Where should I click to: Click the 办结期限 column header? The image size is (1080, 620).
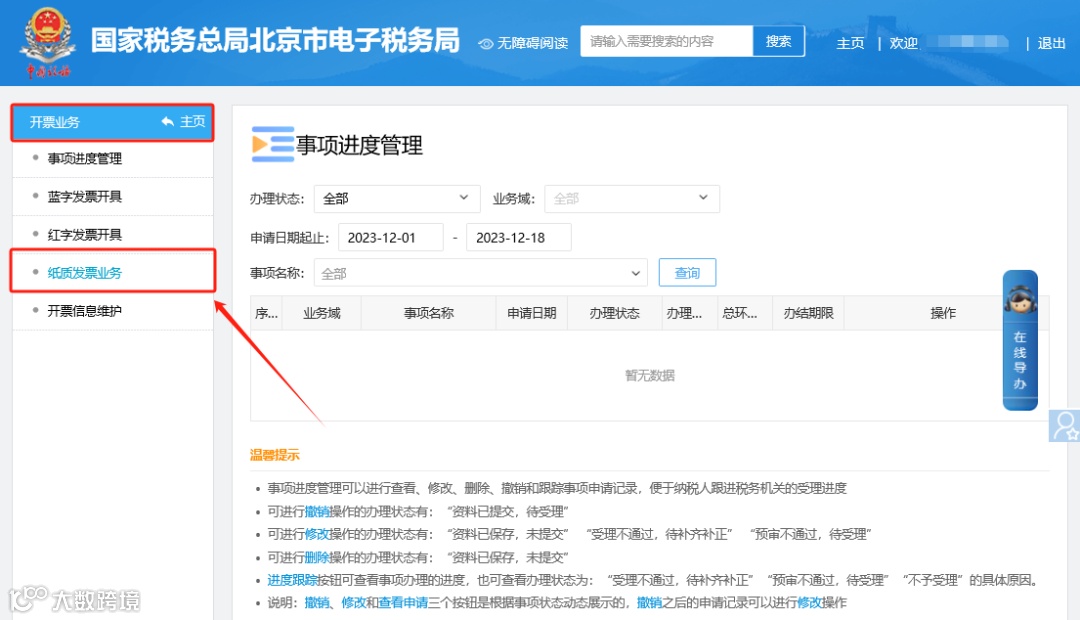pos(809,313)
